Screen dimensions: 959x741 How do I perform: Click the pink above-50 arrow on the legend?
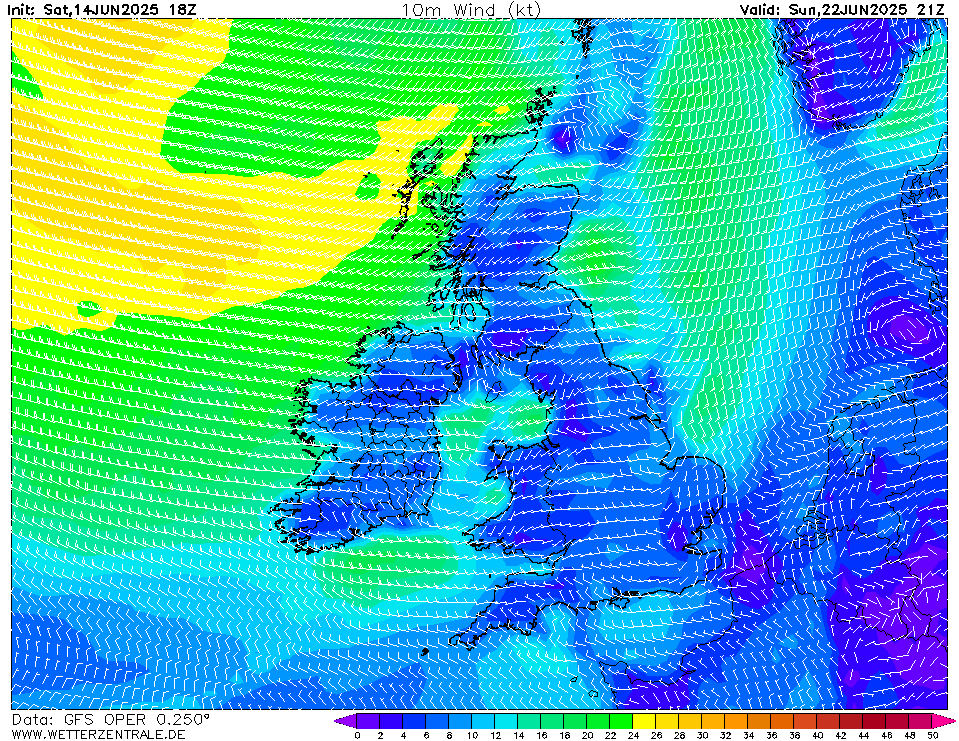point(944,720)
